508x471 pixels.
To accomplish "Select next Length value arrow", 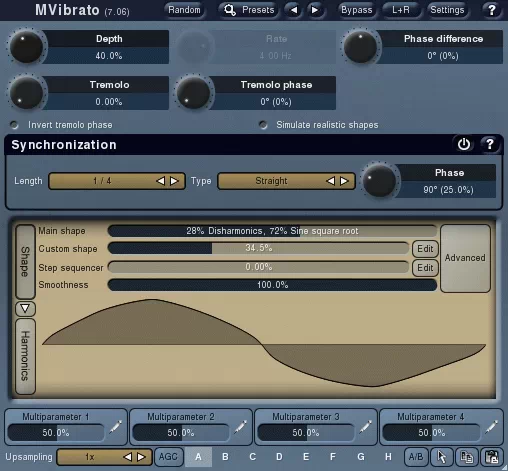I will point(174,181).
